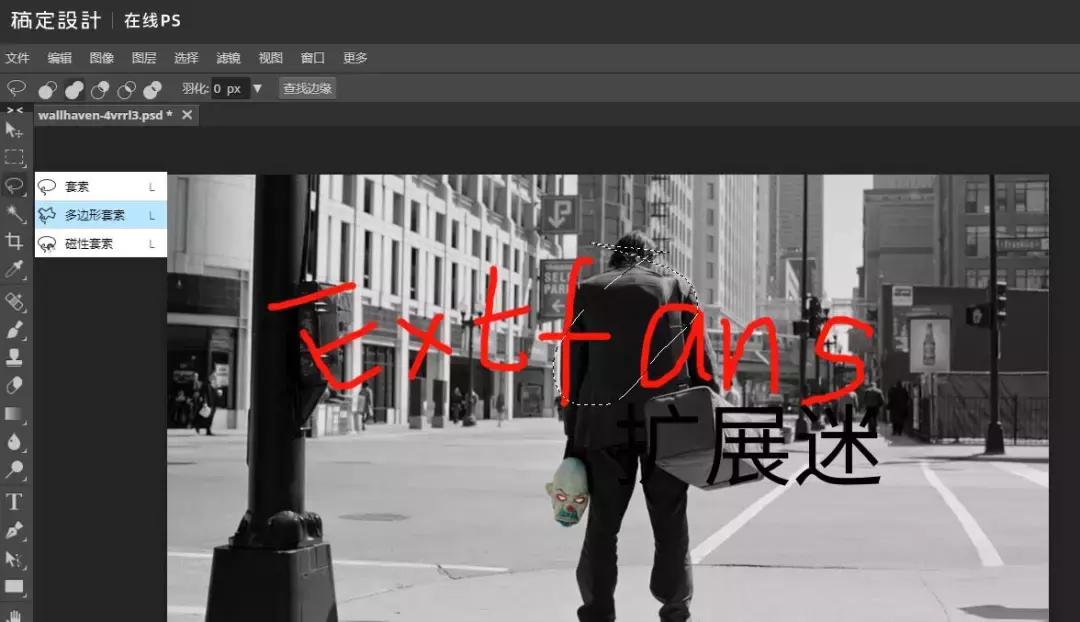Image resolution: width=1080 pixels, height=622 pixels.
Task: Open the feather value dropdown arrow
Action: [x=258, y=89]
